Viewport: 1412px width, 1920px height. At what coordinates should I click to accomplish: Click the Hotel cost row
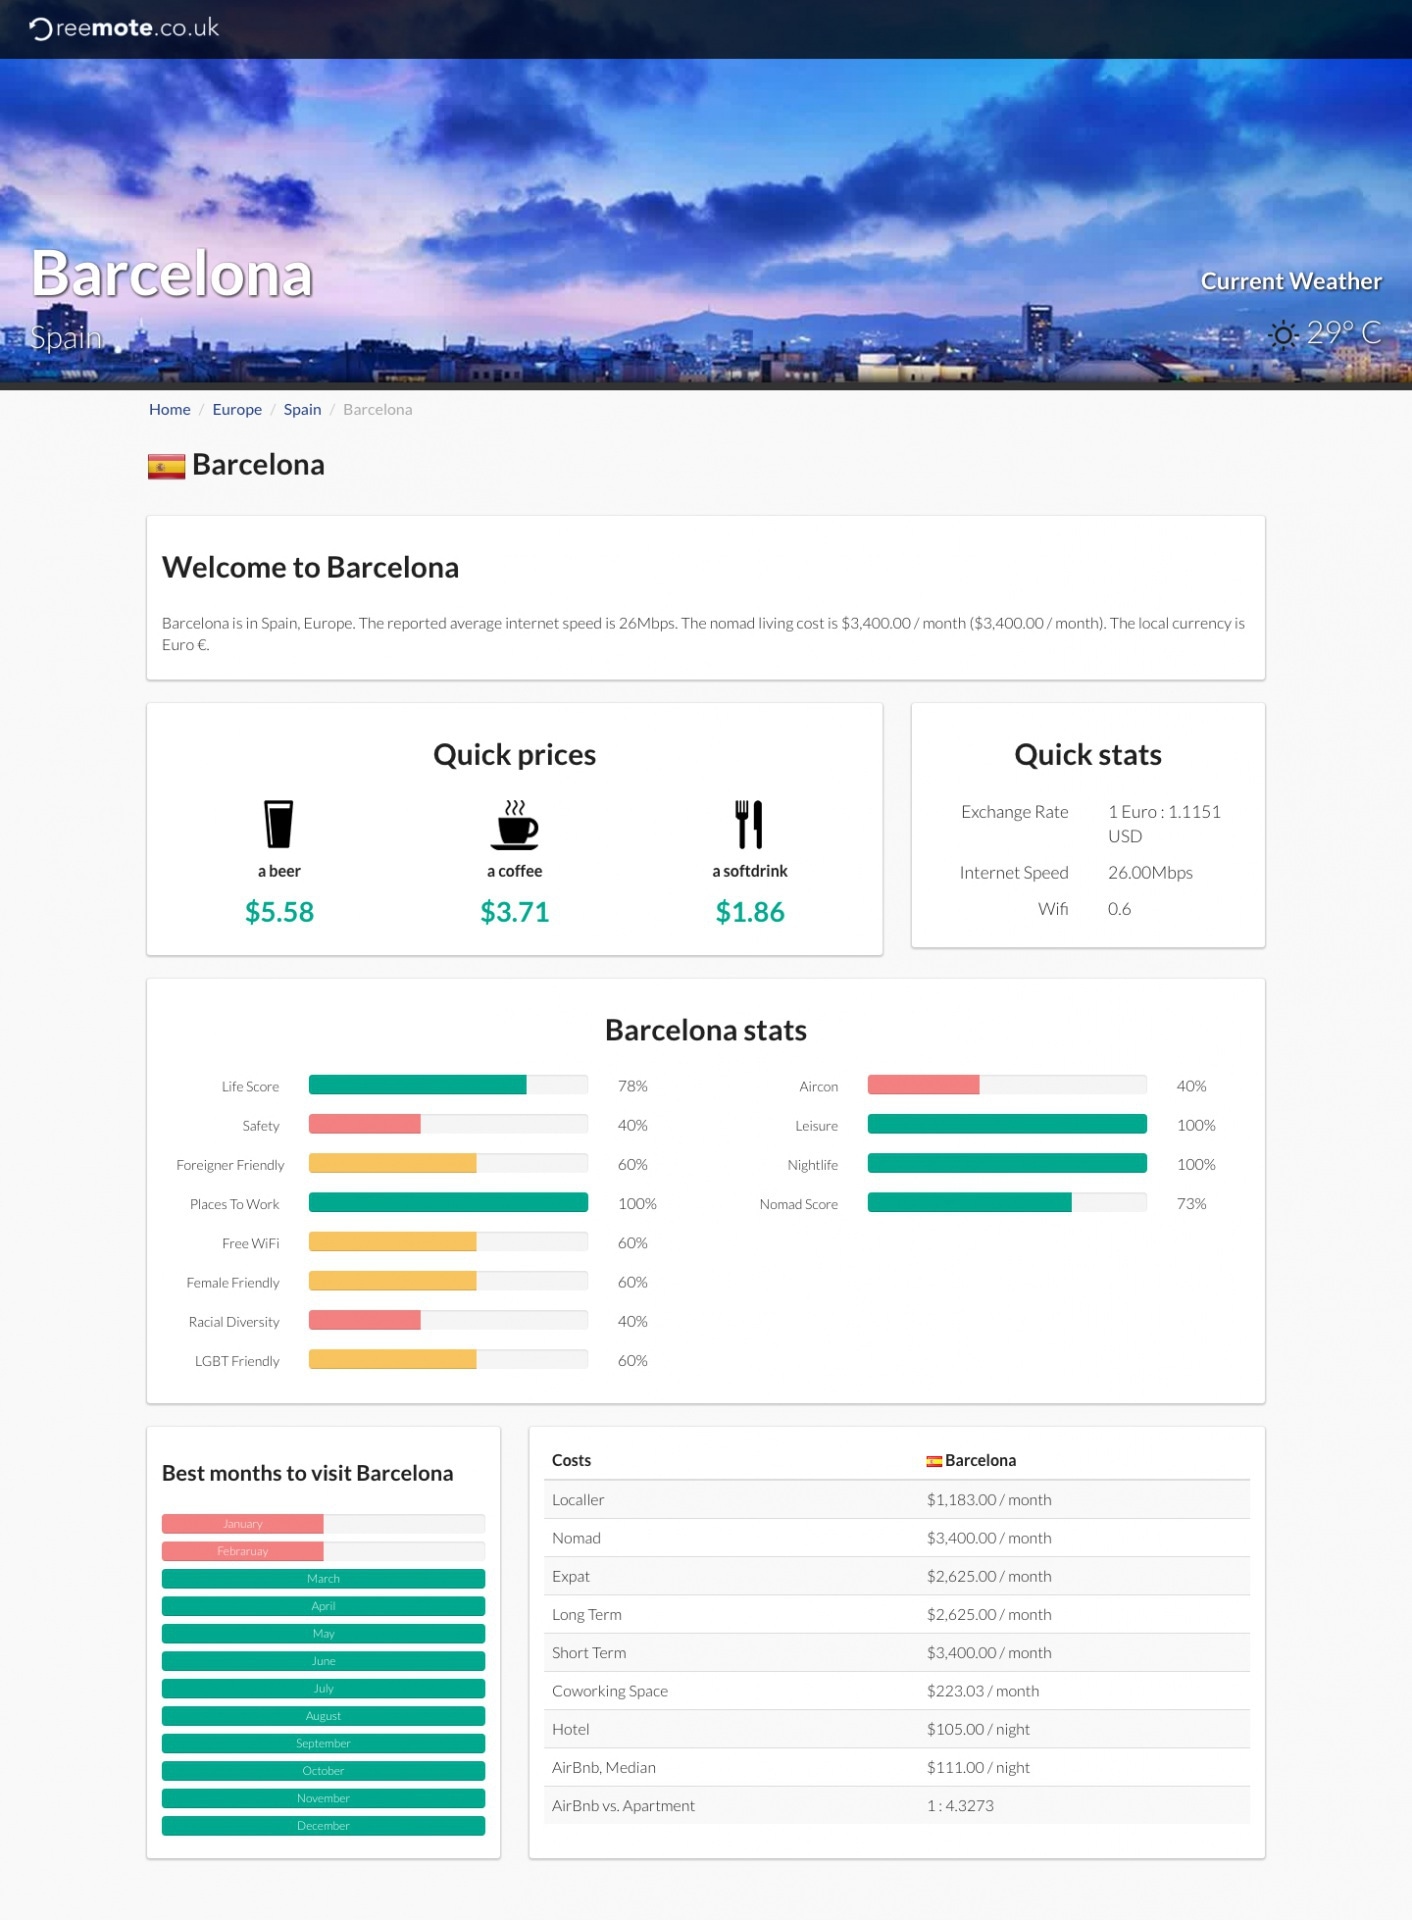tap(896, 1729)
